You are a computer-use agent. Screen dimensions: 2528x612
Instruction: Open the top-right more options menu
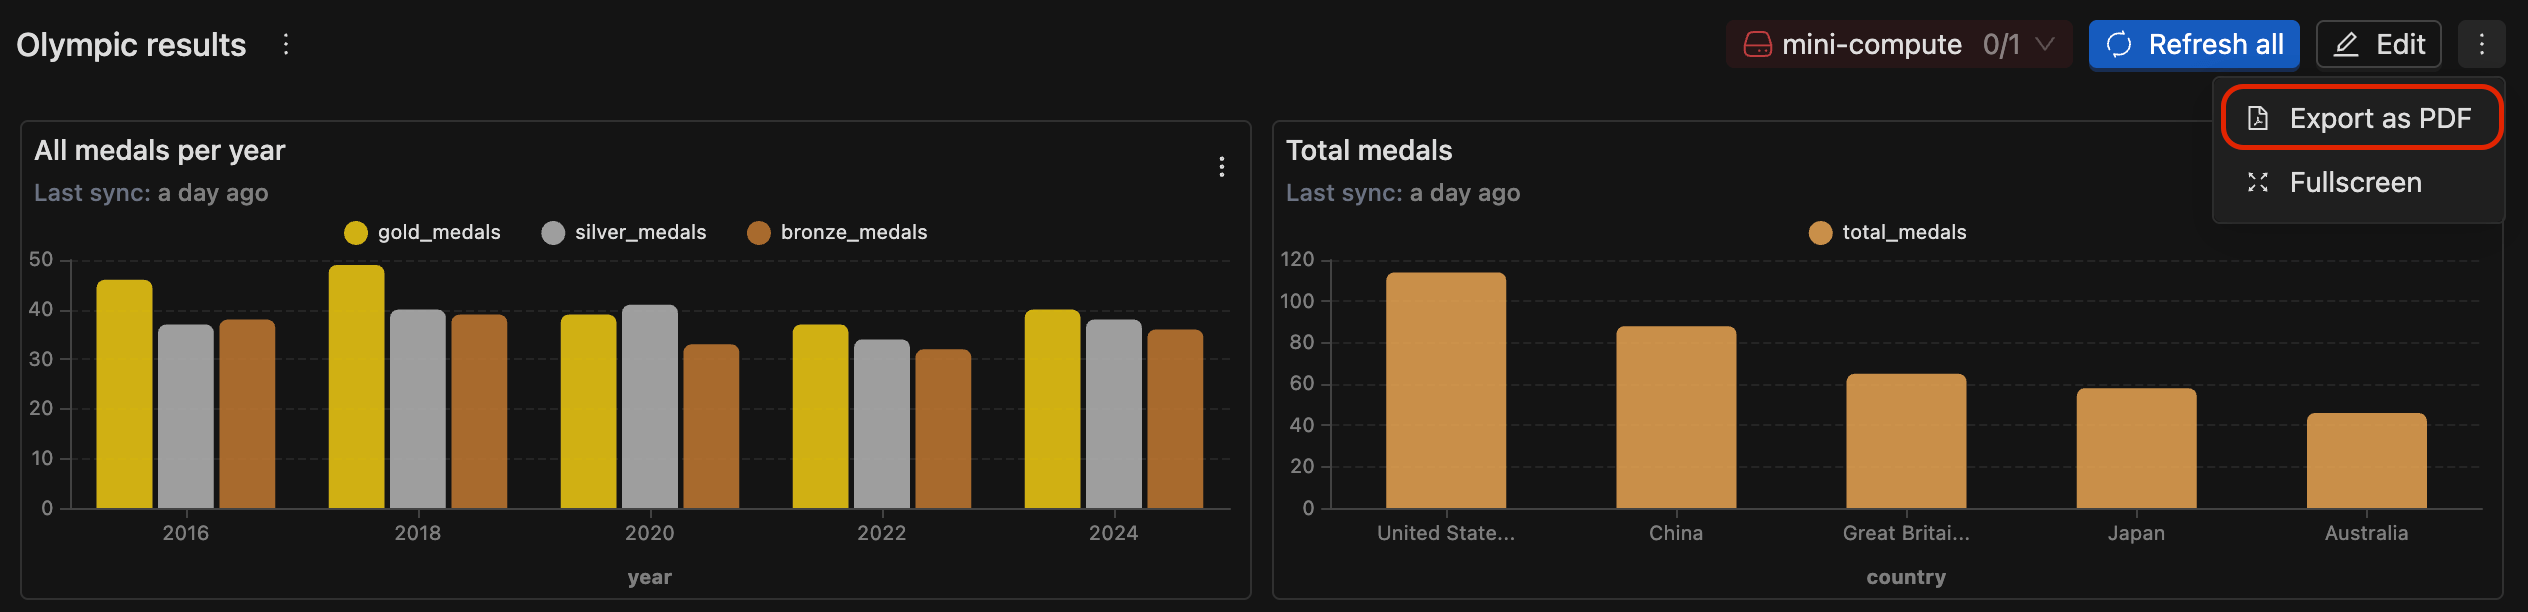click(2481, 44)
